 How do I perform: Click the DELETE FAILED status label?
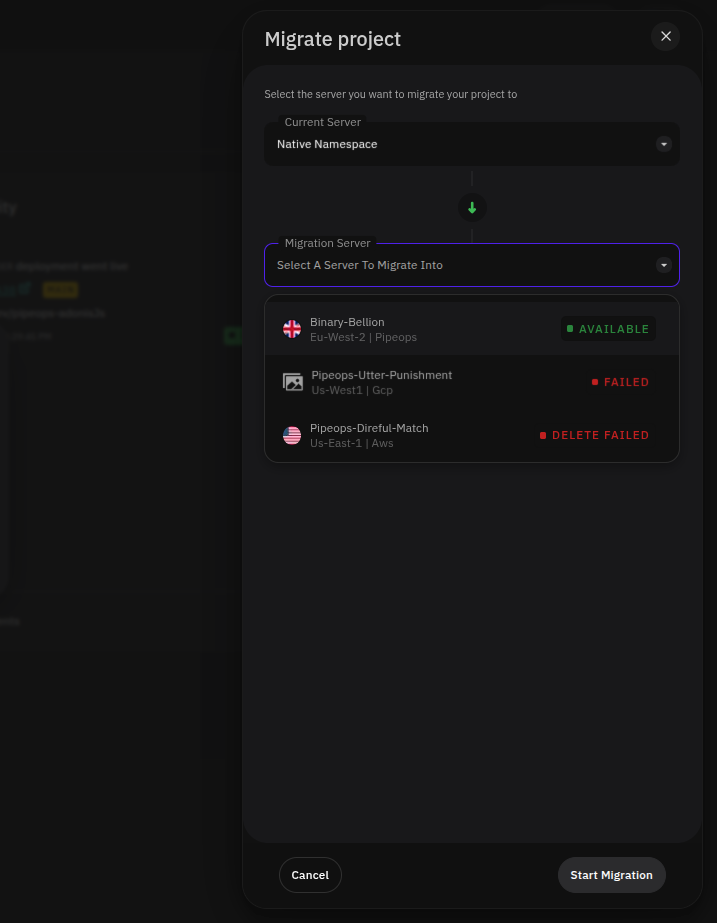point(595,435)
